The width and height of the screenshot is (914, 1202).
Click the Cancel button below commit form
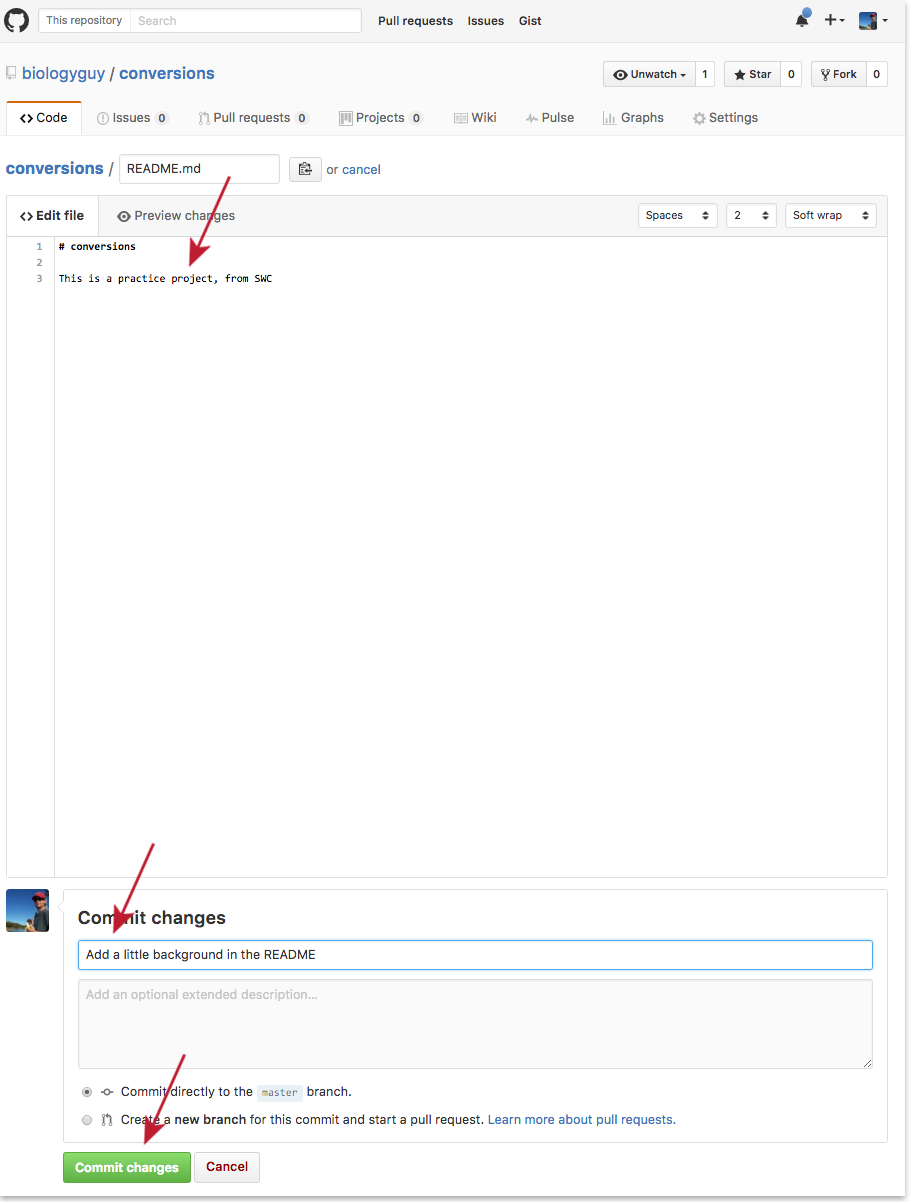pyautogui.click(x=227, y=1167)
